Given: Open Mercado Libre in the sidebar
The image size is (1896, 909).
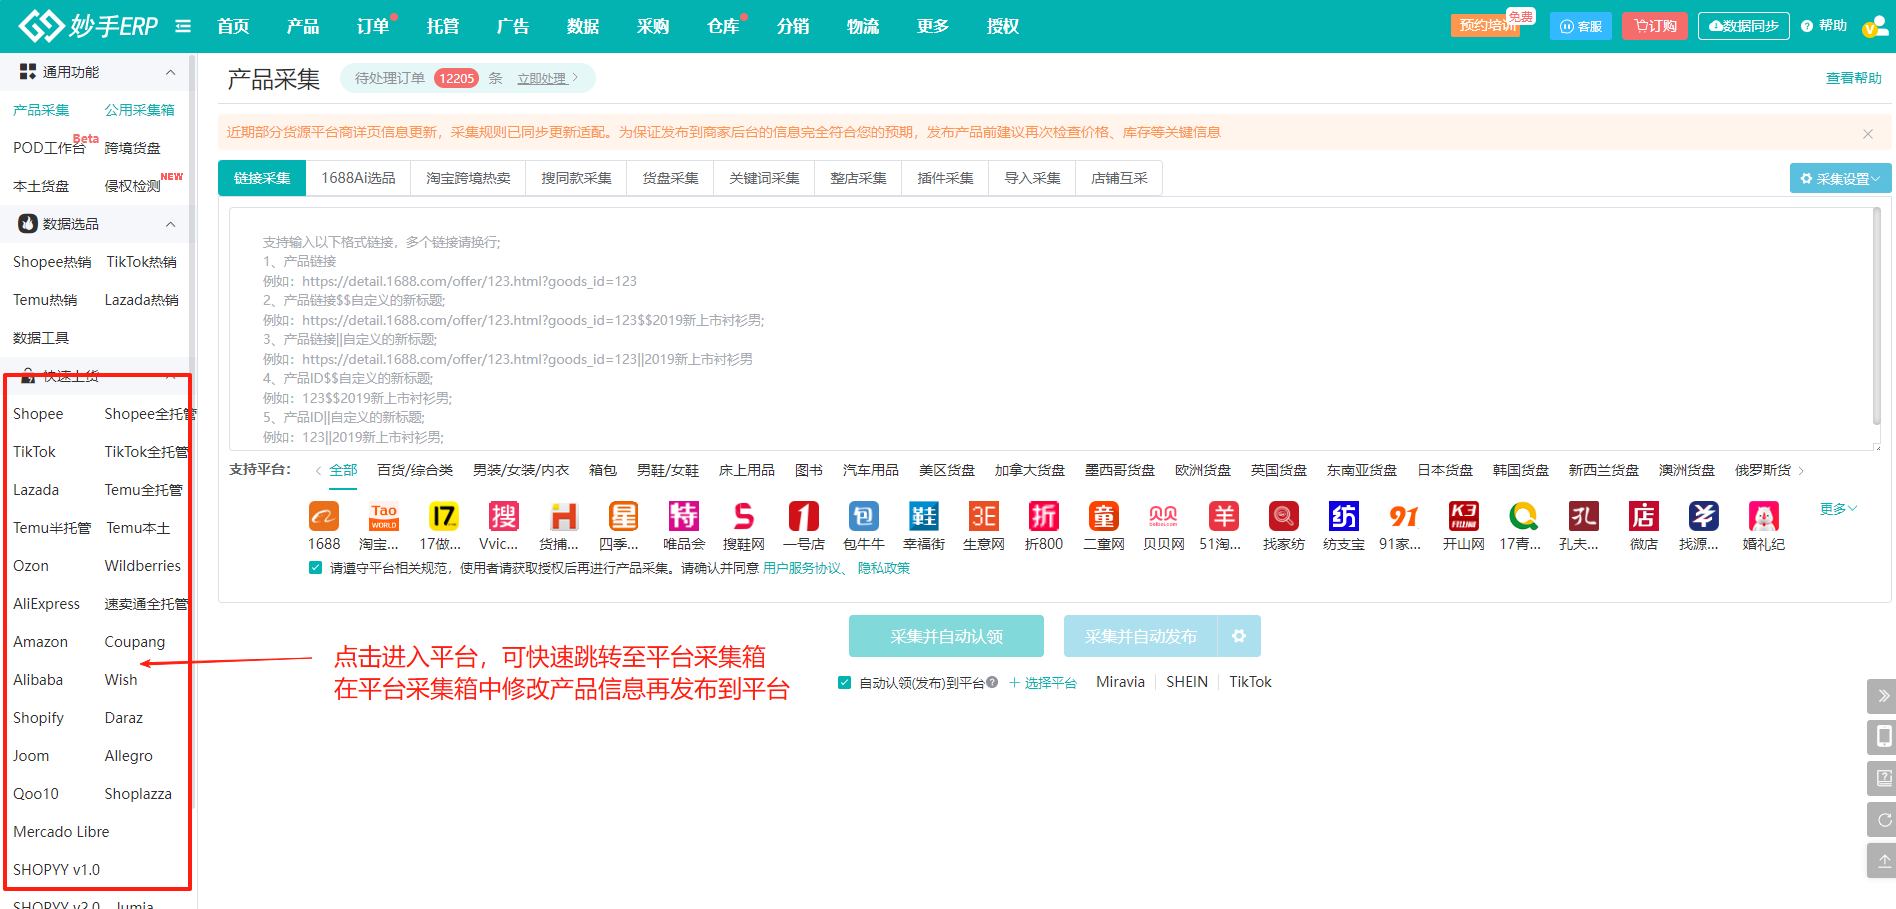Looking at the screenshot, I should (x=61, y=832).
